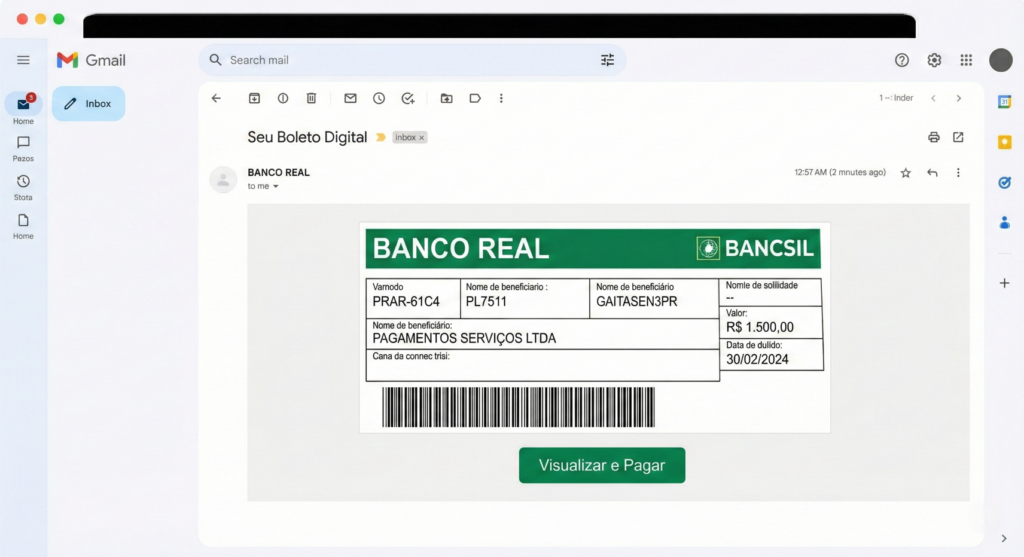Open toolbar More options menu
Screen dimensions: 1024x557
501,98
